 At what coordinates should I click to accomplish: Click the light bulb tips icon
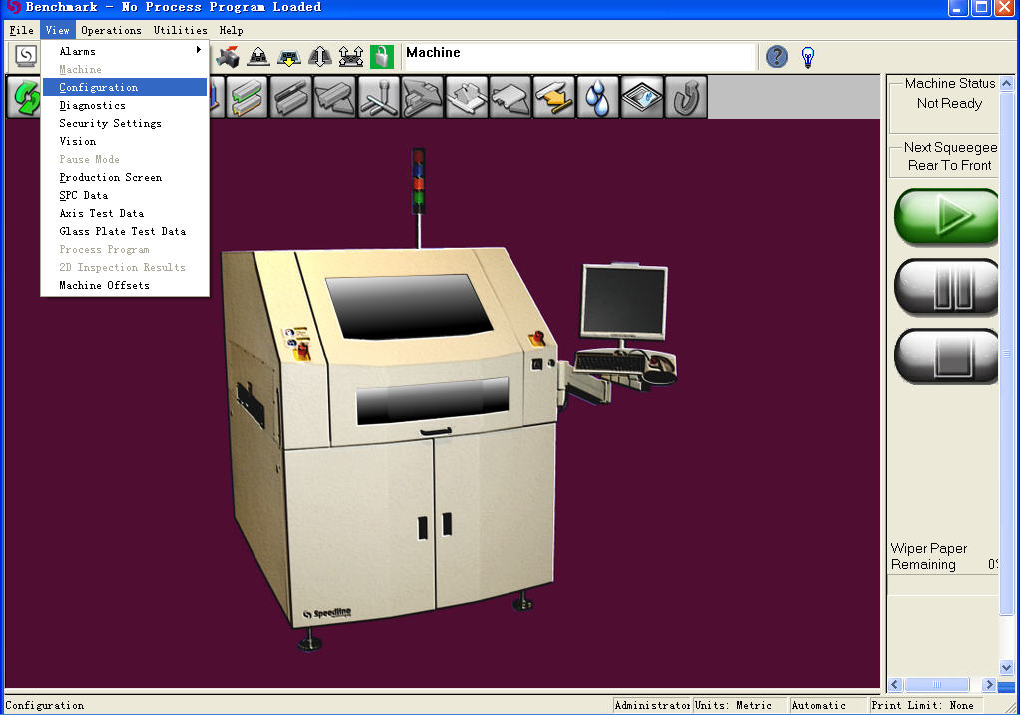click(x=808, y=57)
